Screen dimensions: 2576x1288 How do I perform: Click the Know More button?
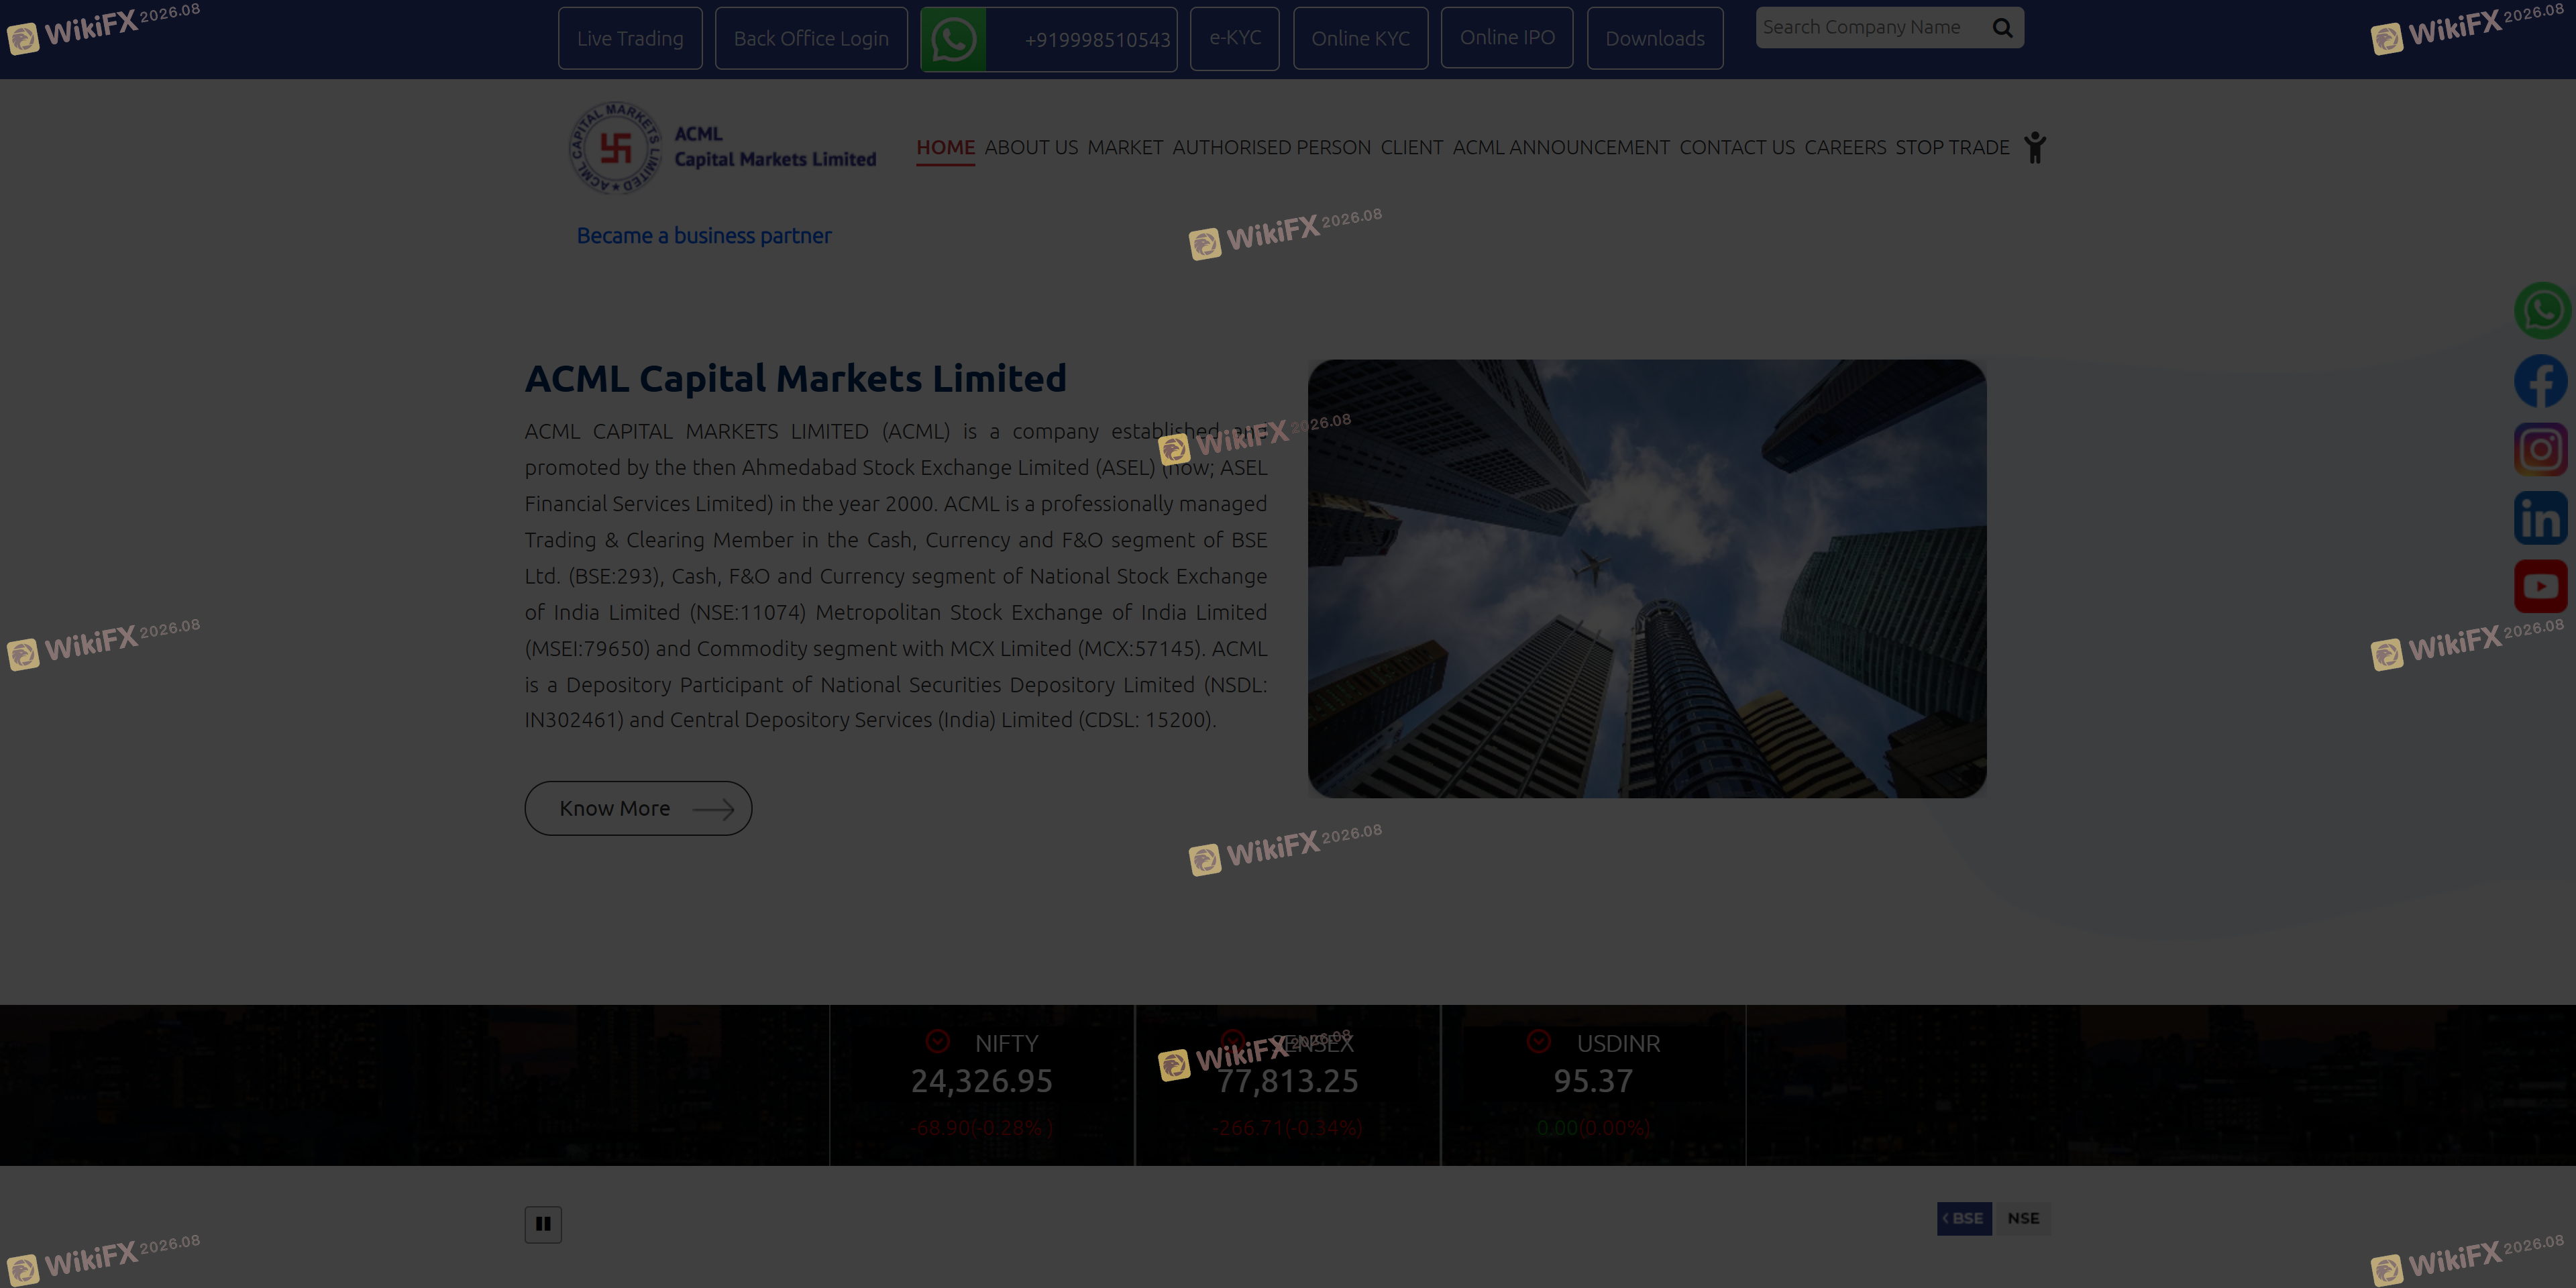pos(638,808)
